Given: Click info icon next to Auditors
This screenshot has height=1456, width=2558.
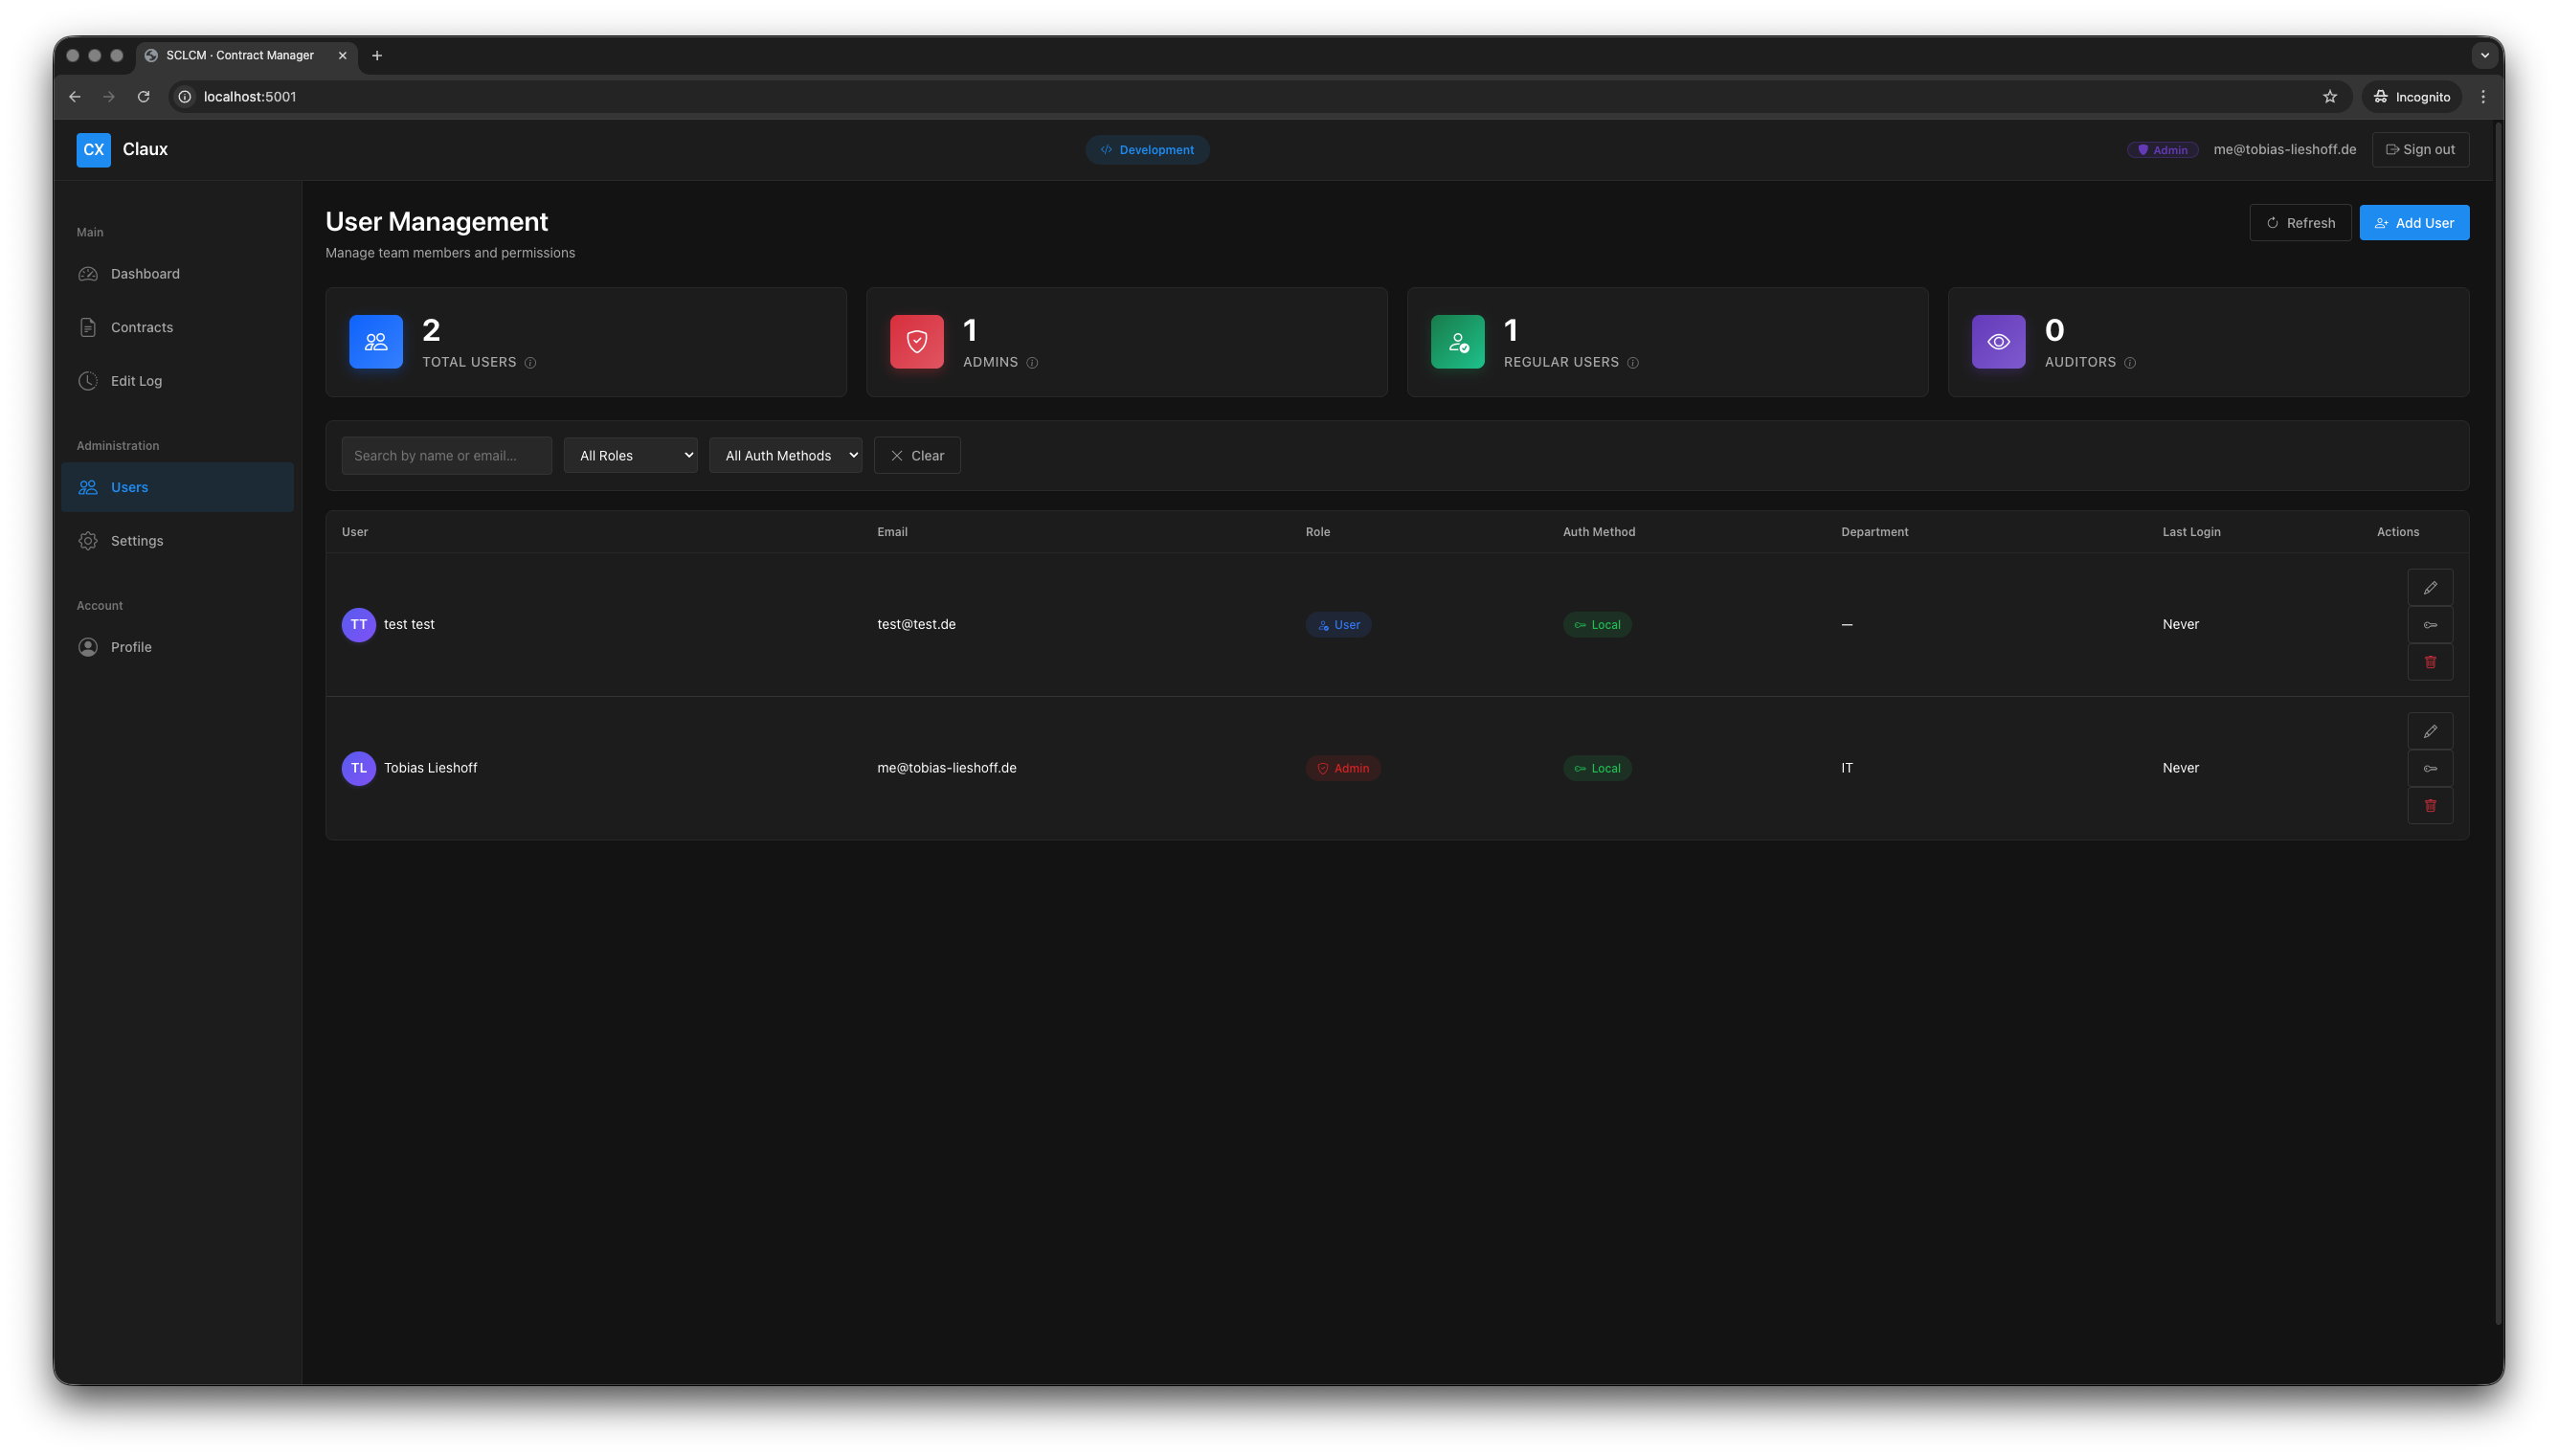Looking at the screenshot, I should pos(2130,363).
